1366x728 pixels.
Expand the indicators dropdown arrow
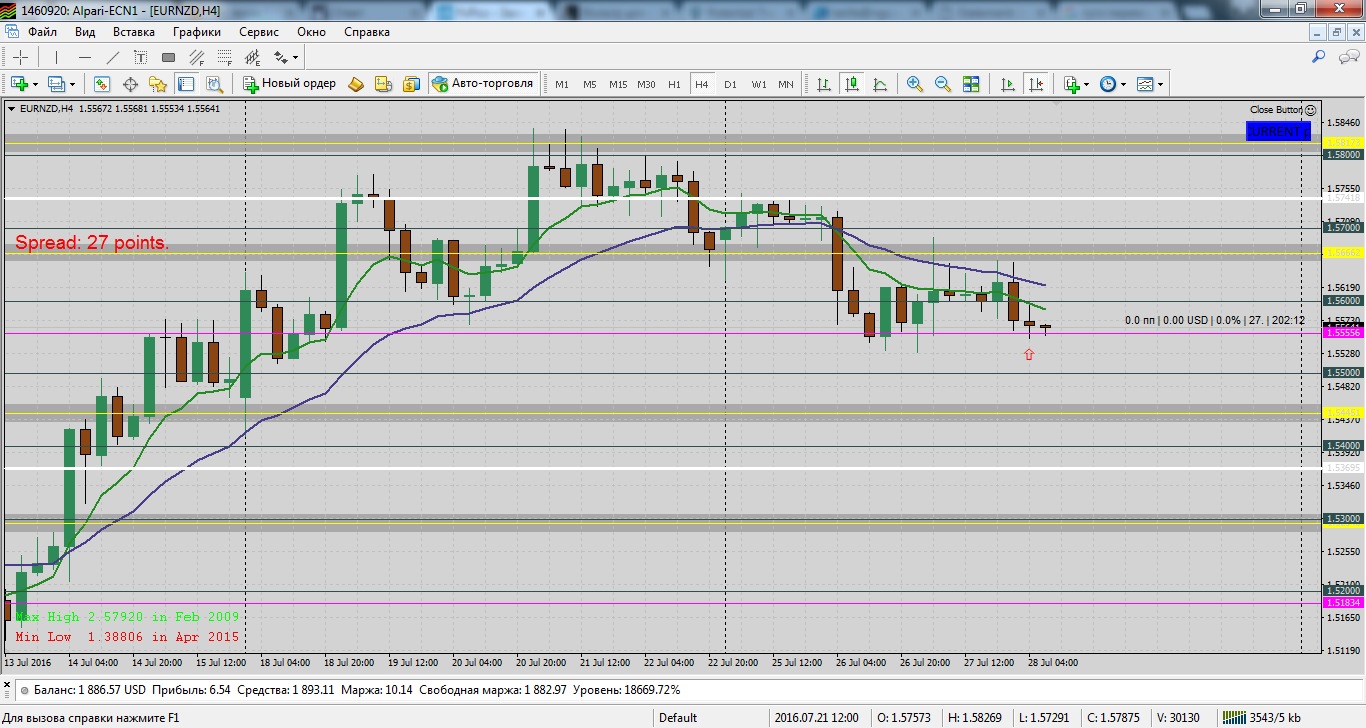(1087, 84)
